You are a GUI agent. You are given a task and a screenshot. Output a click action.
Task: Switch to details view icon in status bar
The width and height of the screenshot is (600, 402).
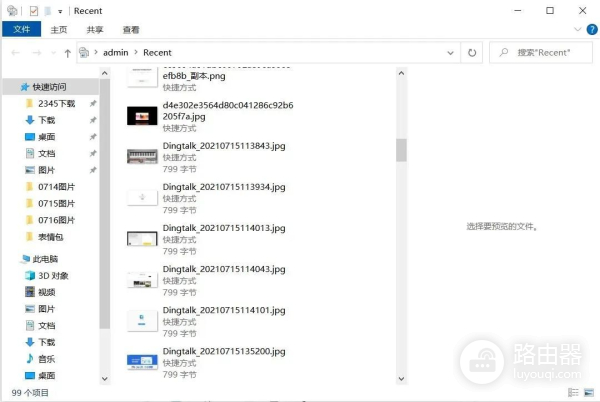click(x=573, y=392)
